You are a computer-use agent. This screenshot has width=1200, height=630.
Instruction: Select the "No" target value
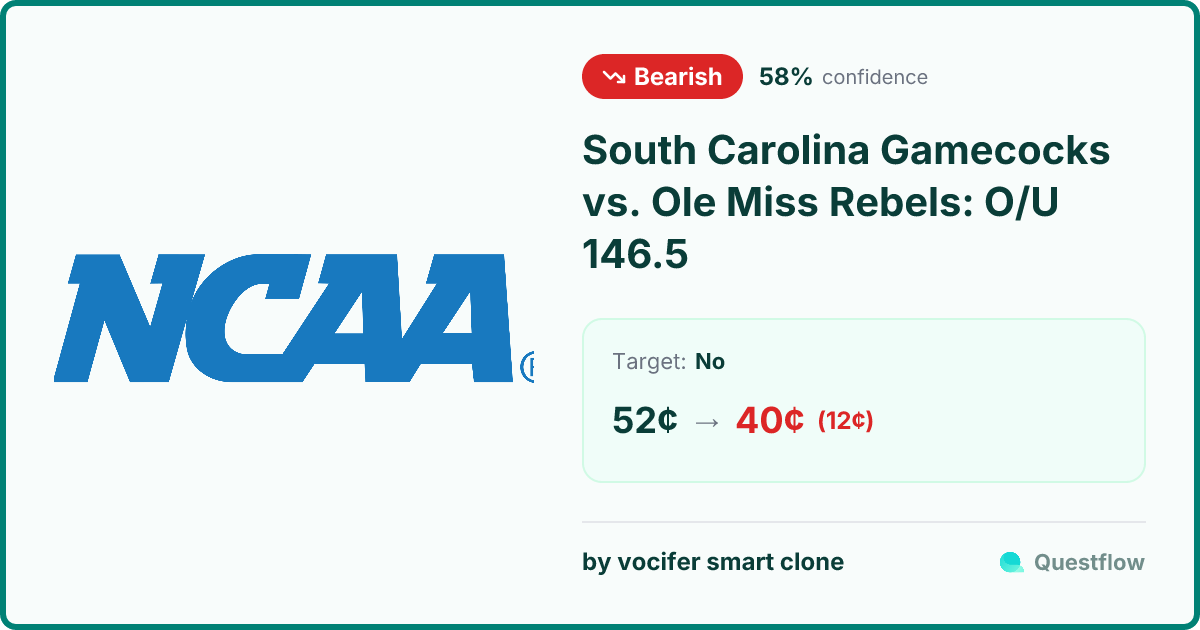pyautogui.click(x=710, y=362)
